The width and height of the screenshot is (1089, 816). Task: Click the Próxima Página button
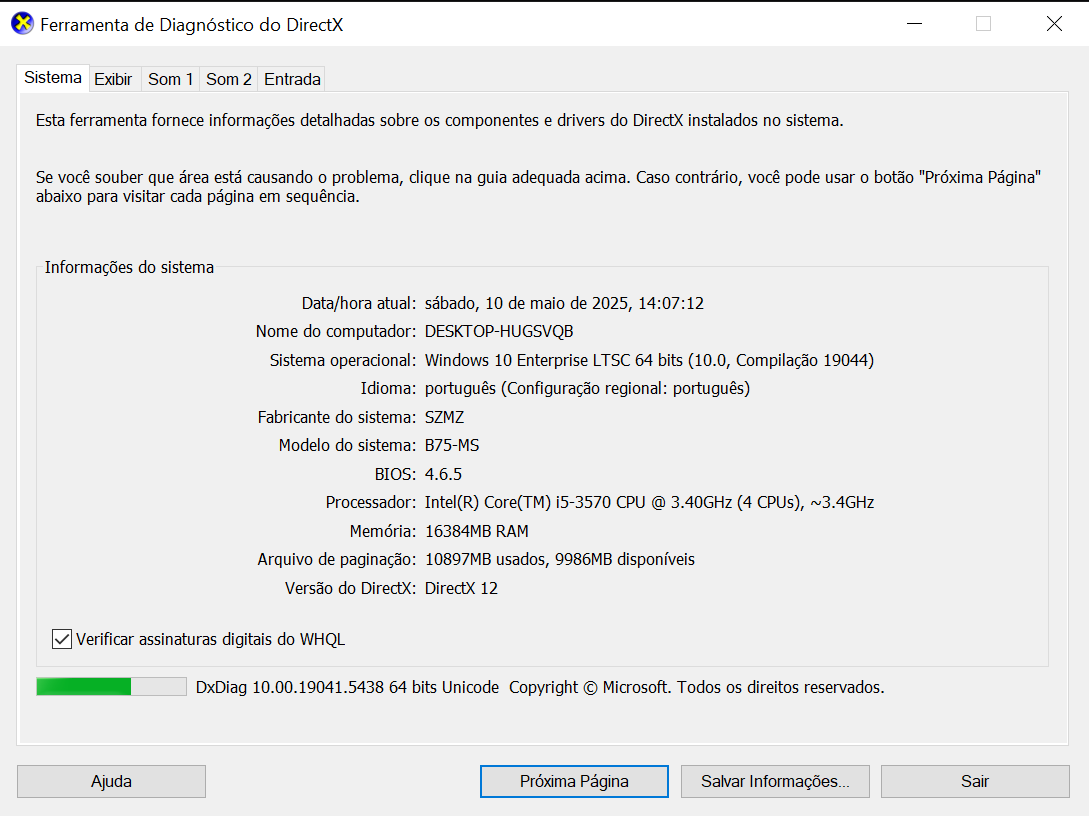(574, 781)
